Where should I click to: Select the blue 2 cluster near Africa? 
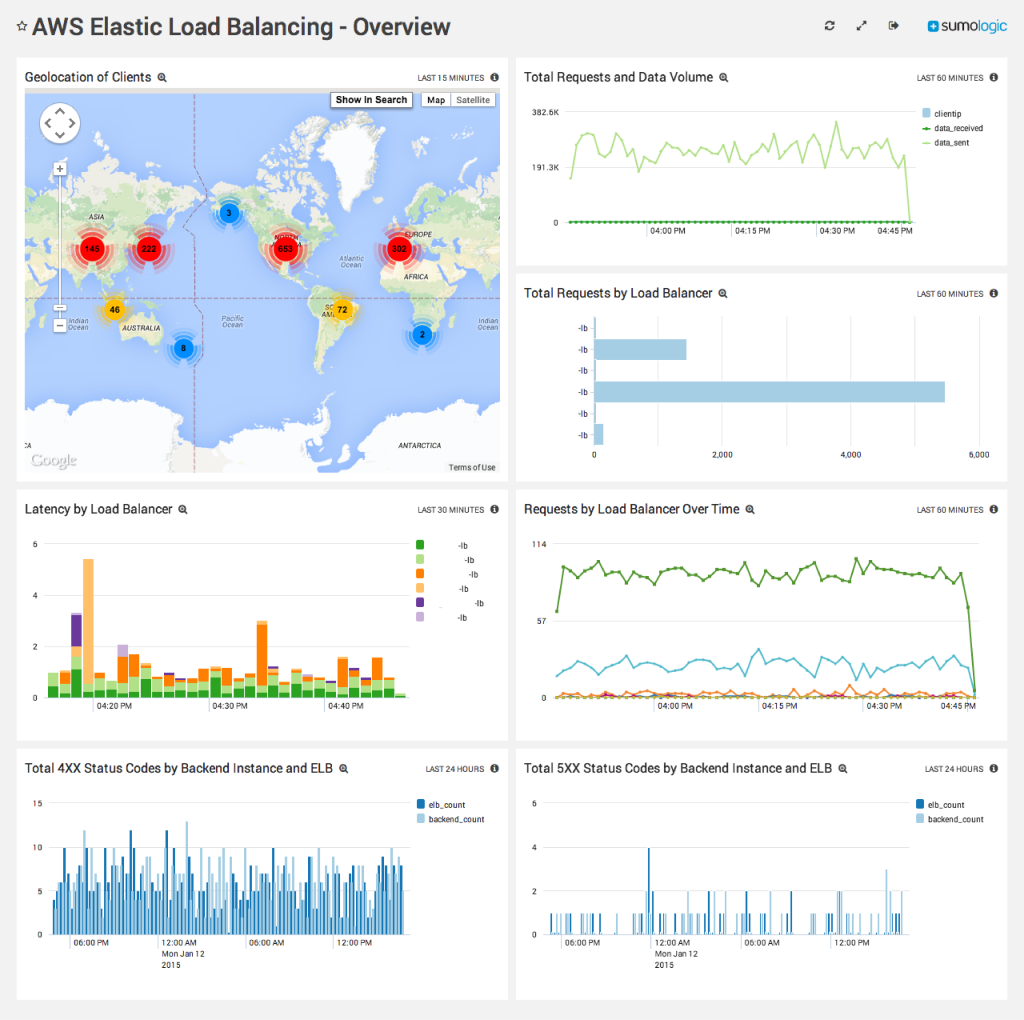423,335
